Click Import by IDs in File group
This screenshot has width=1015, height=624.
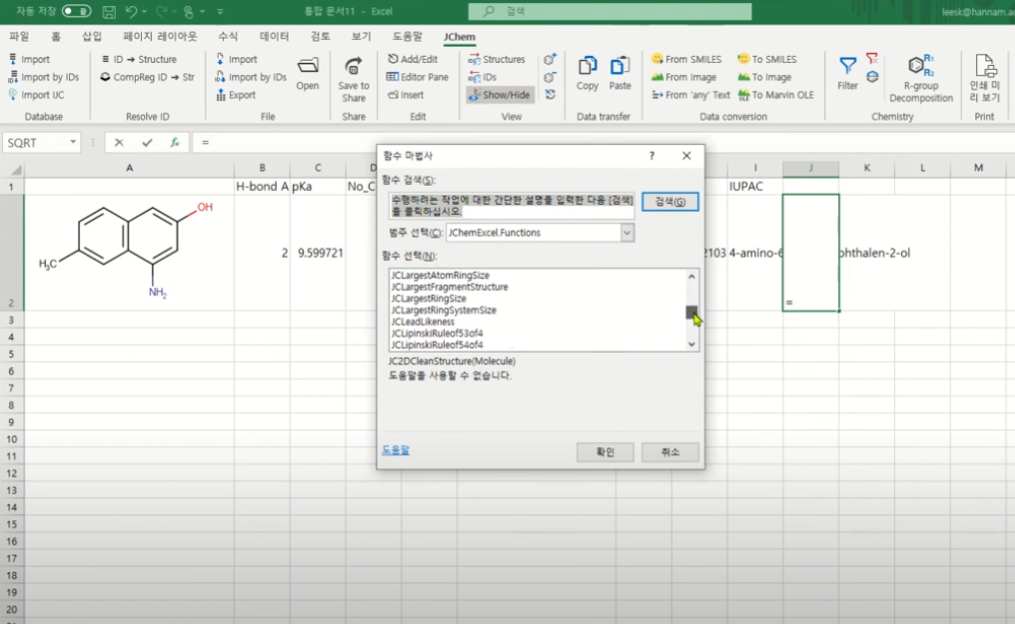click(251, 77)
